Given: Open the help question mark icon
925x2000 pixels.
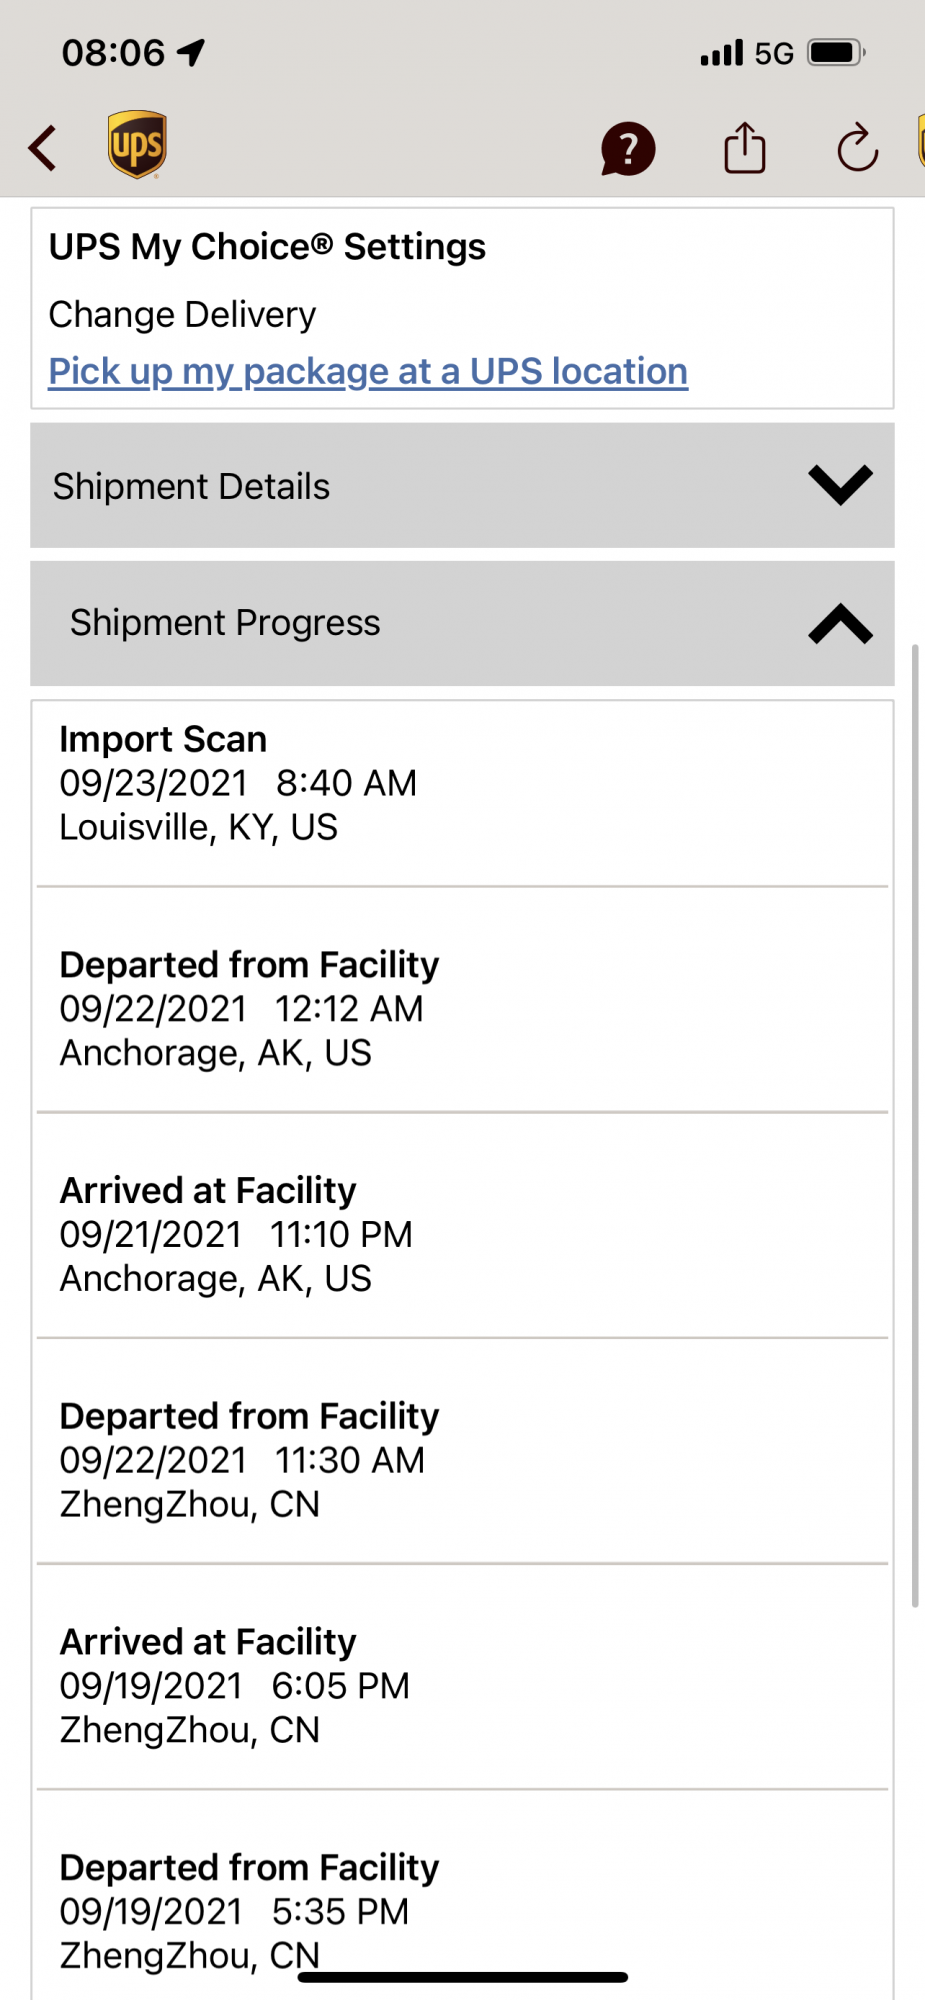Looking at the screenshot, I should 627,149.
